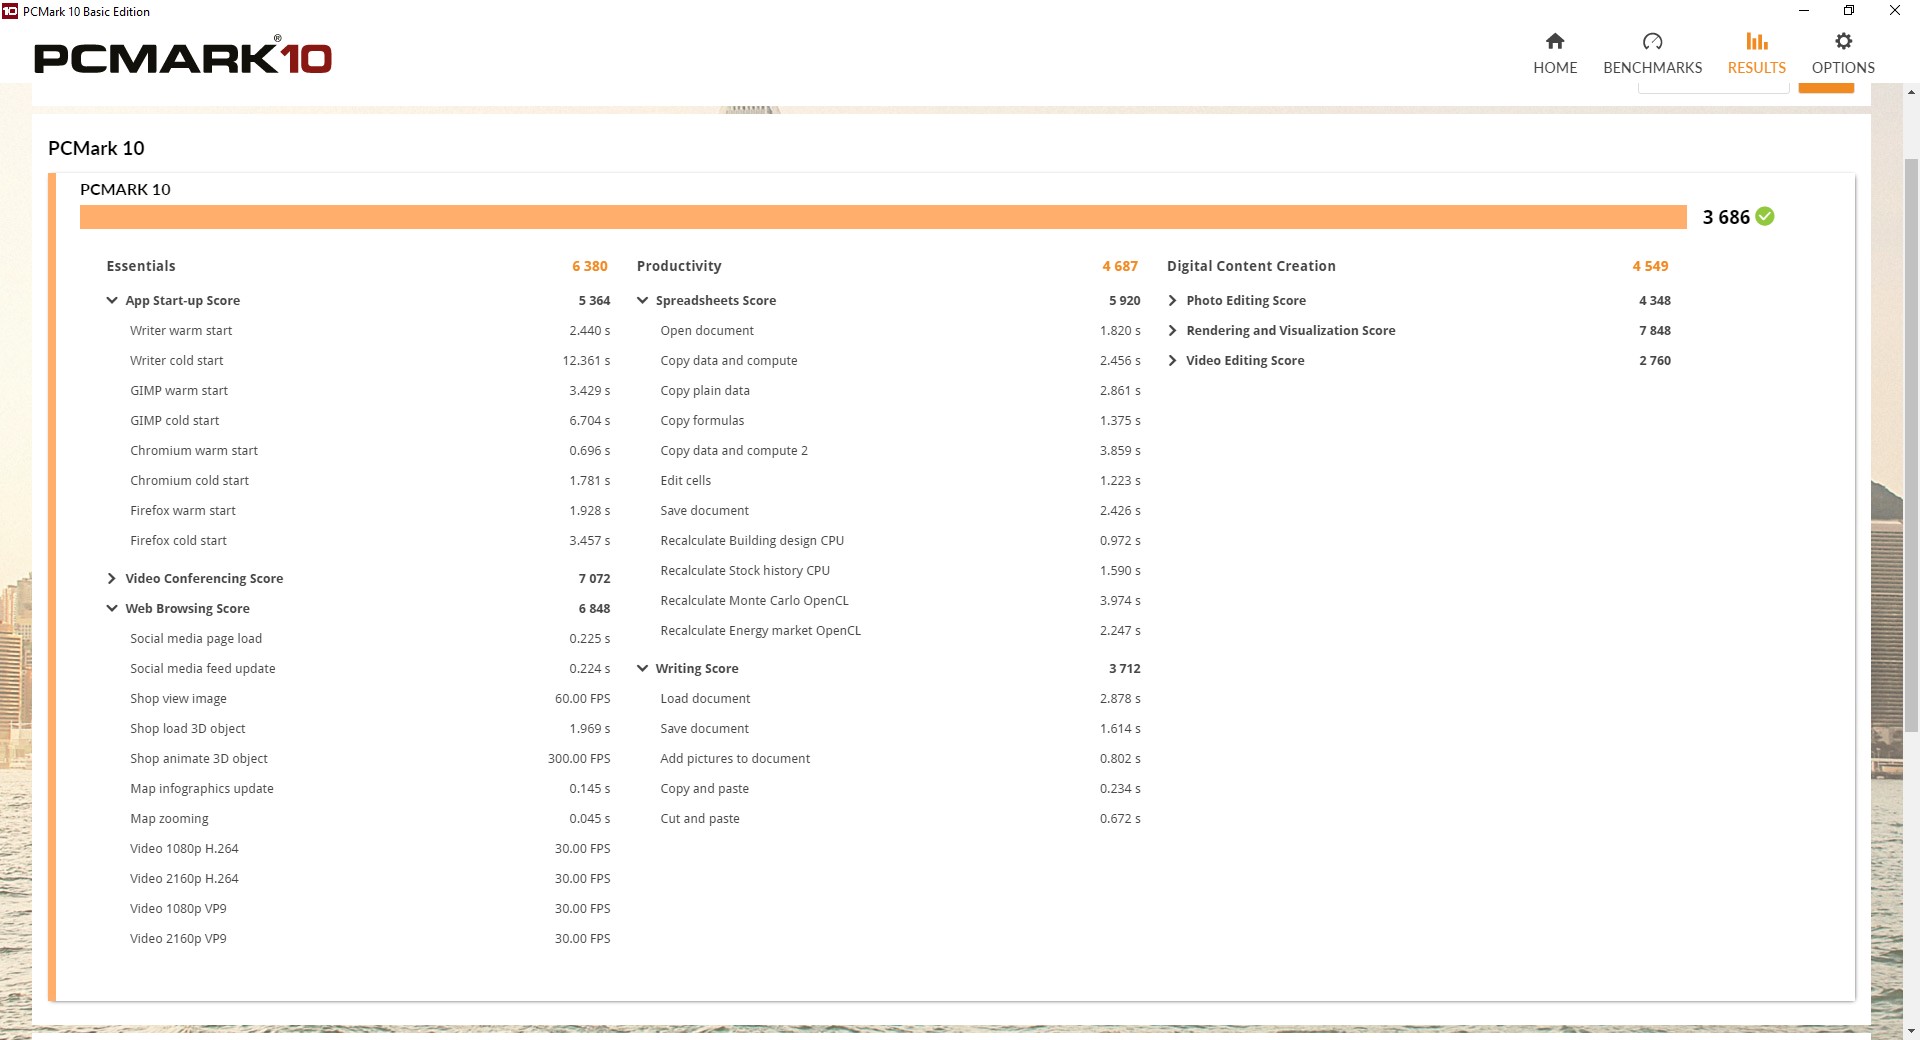
Task: Click the Digital Content Creation heading
Action: pos(1251,266)
